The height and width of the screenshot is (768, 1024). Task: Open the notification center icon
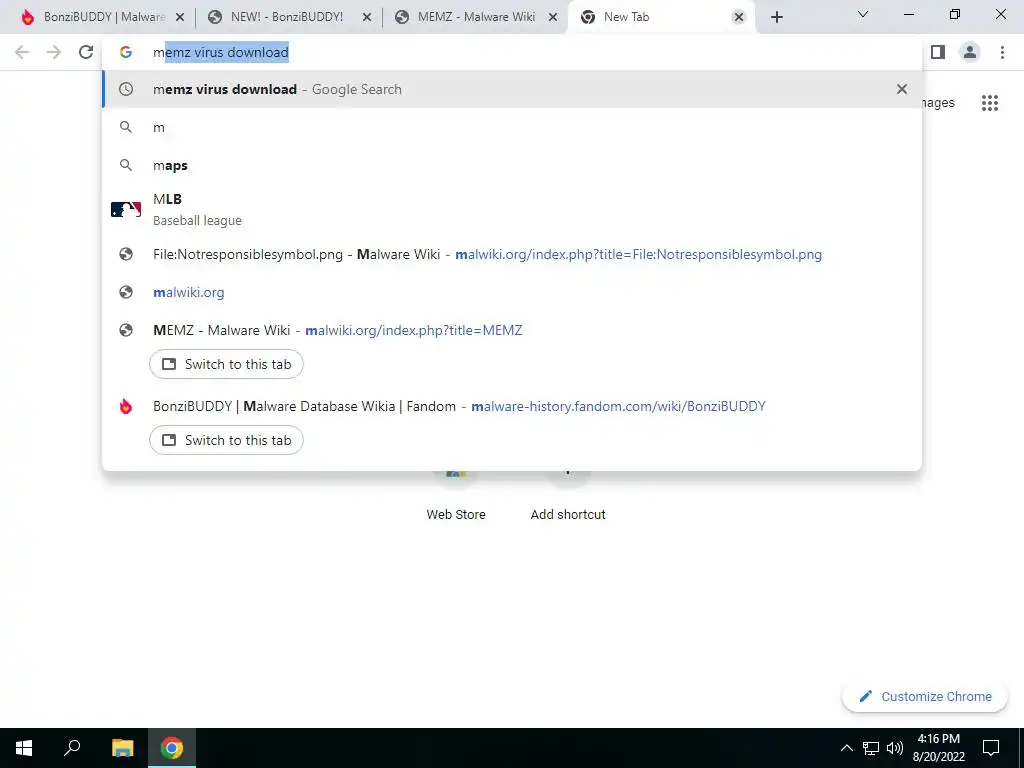(x=991, y=748)
